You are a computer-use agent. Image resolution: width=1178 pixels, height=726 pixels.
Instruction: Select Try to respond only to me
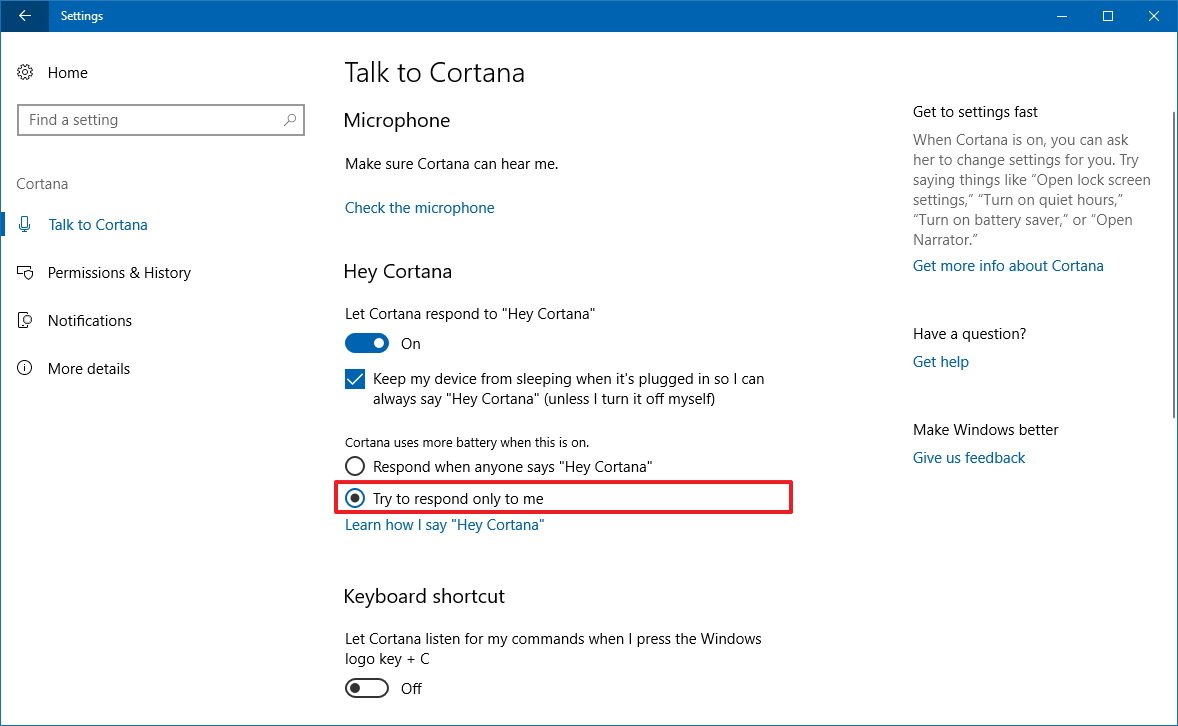pyautogui.click(x=355, y=498)
